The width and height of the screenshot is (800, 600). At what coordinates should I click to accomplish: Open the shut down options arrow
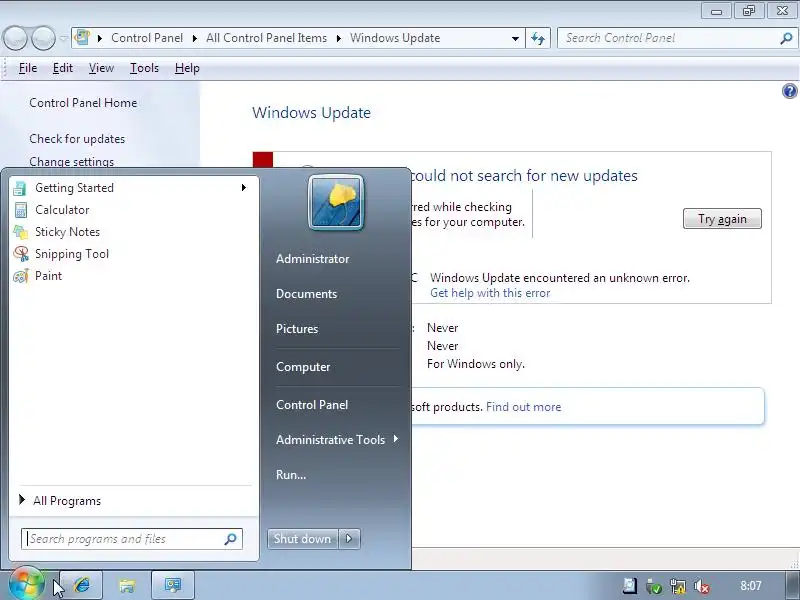pyautogui.click(x=349, y=539)
